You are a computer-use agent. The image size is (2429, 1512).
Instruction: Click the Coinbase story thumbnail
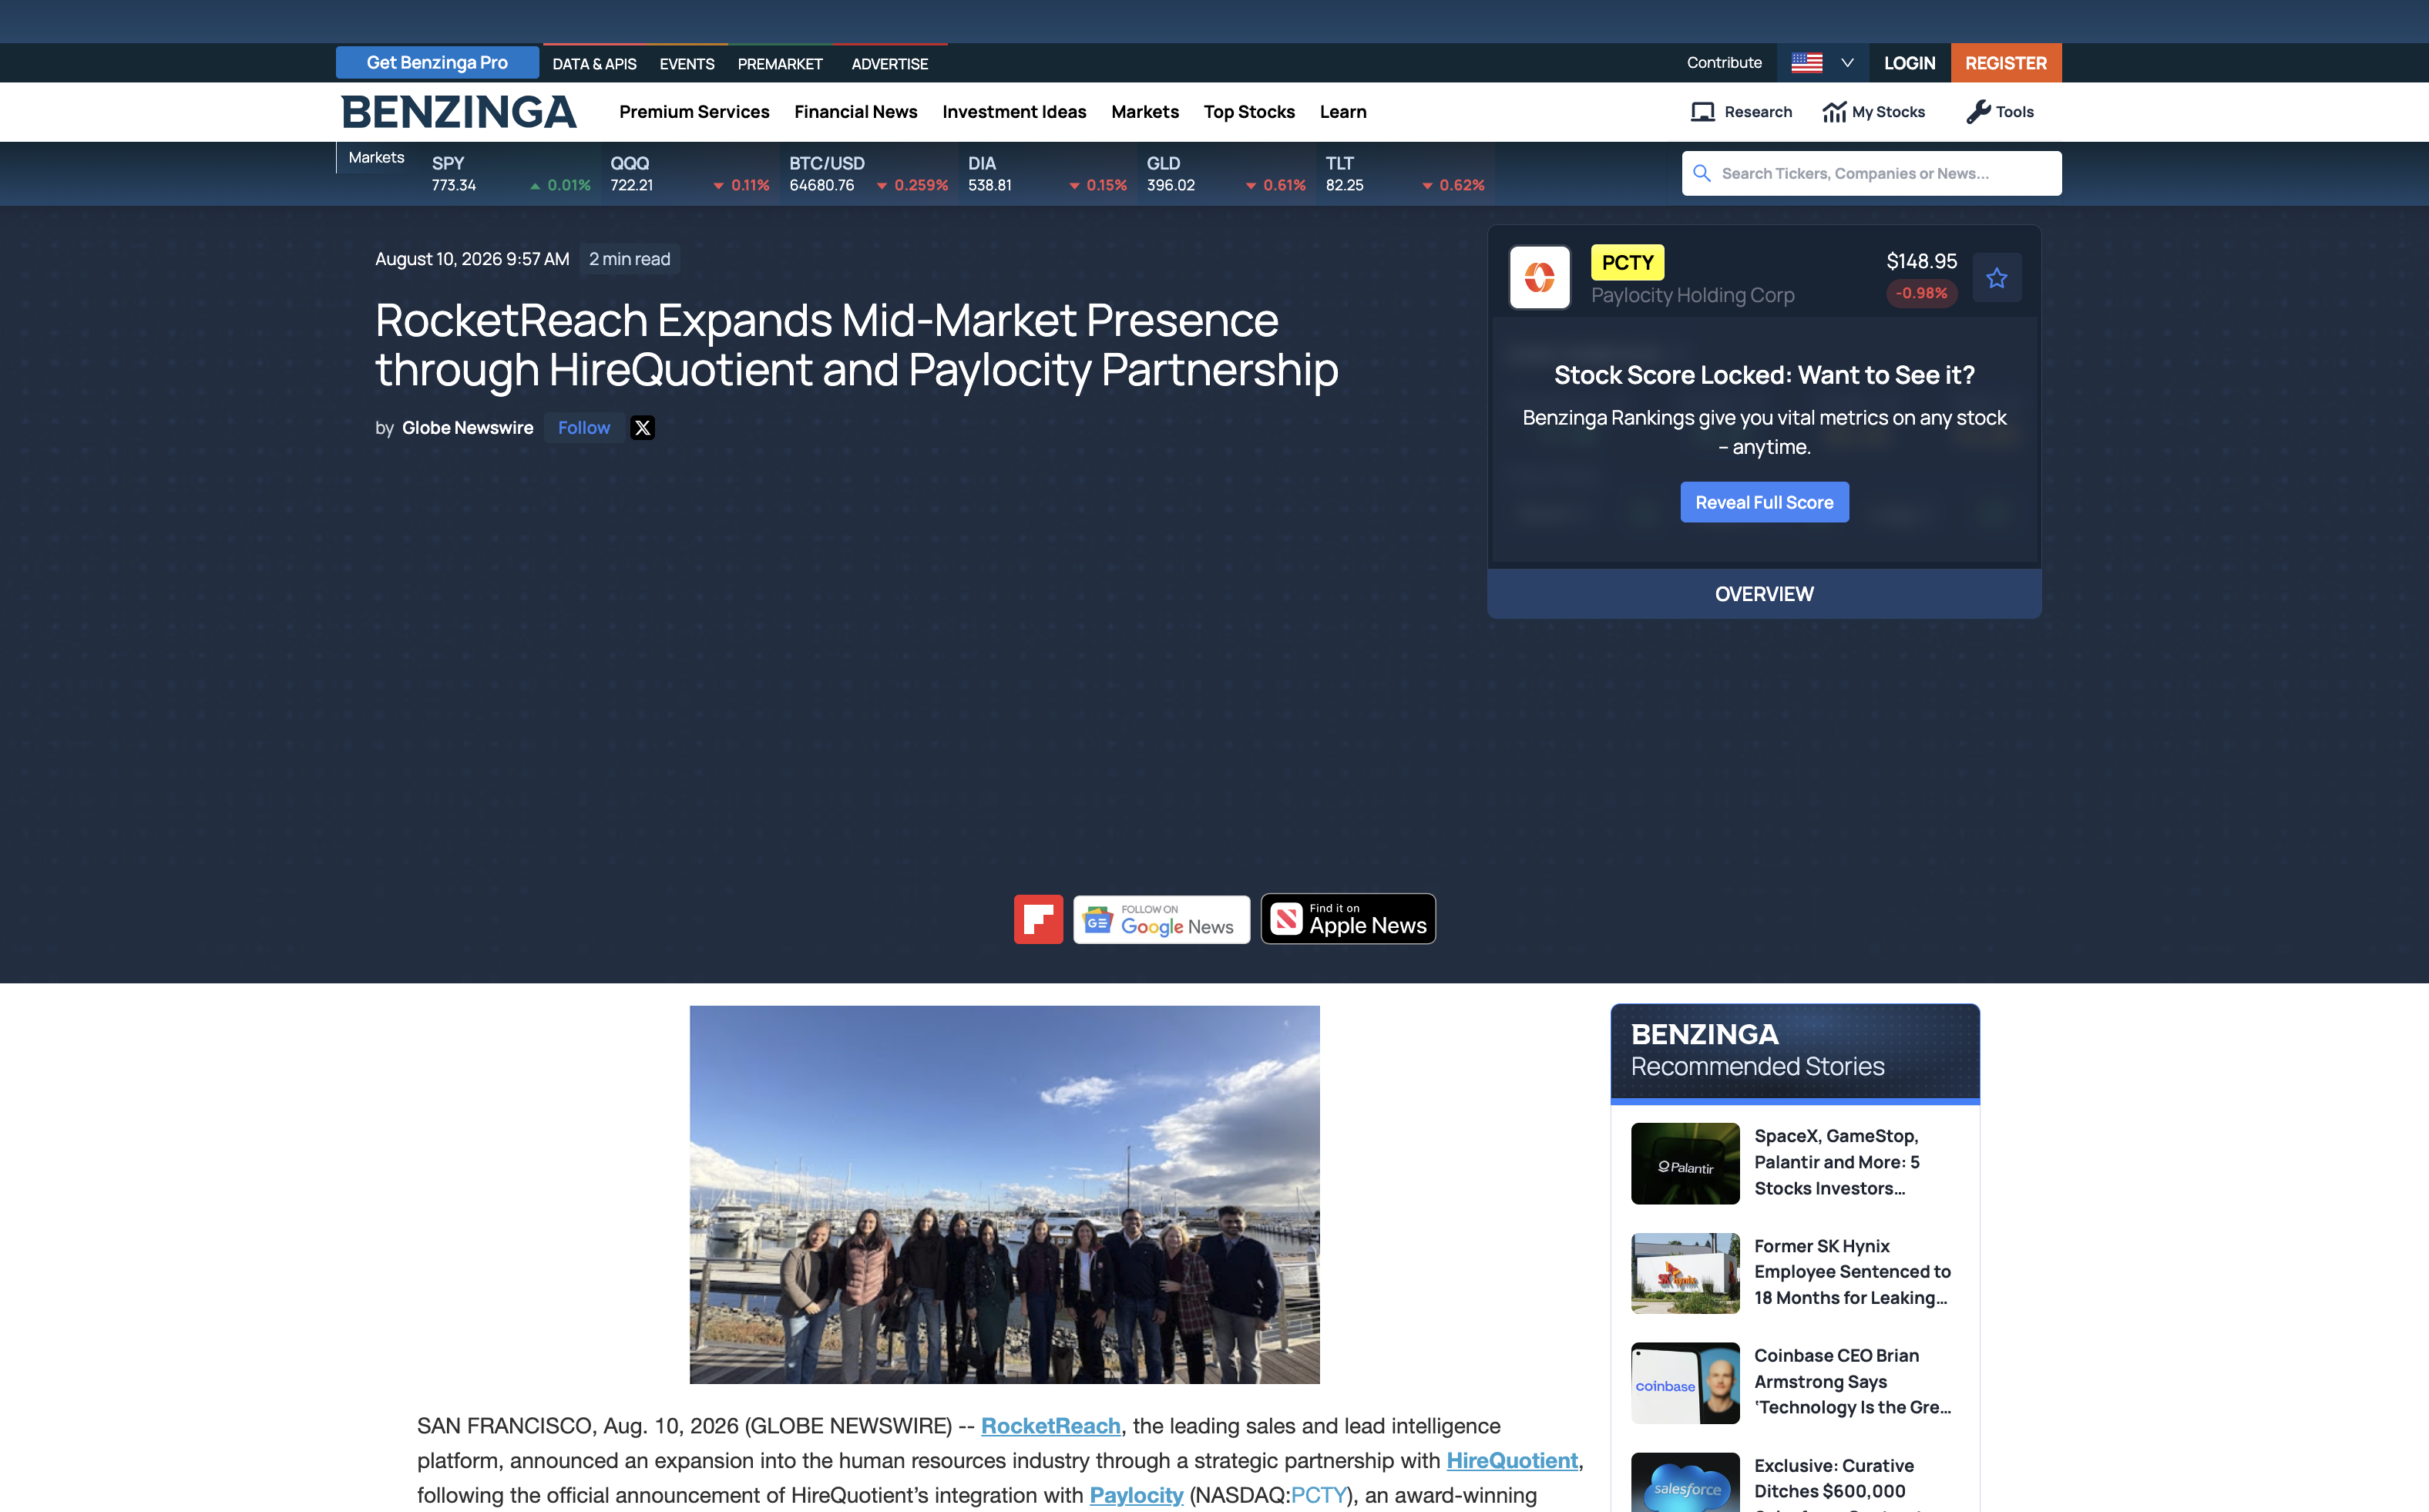tap(1685, 1383)
